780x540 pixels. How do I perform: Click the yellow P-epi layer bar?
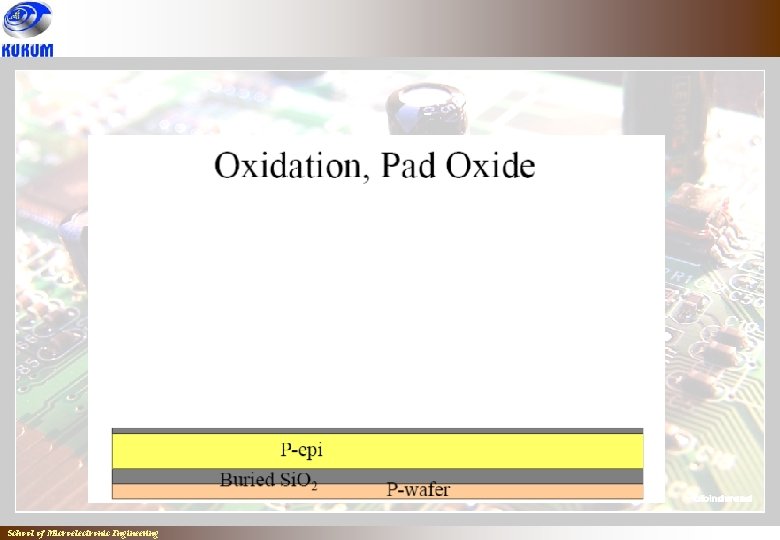[x=378, y=451]
